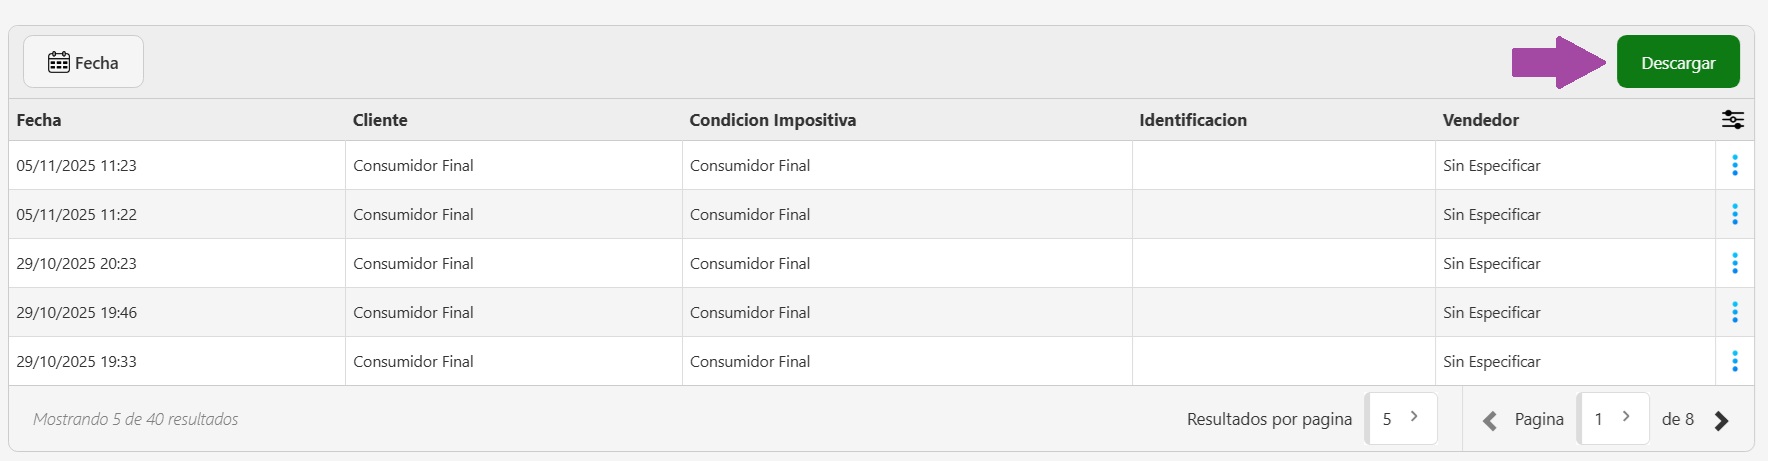Sort by Fecha column header
Viewport: 1768px width, 461px height.
39,120
